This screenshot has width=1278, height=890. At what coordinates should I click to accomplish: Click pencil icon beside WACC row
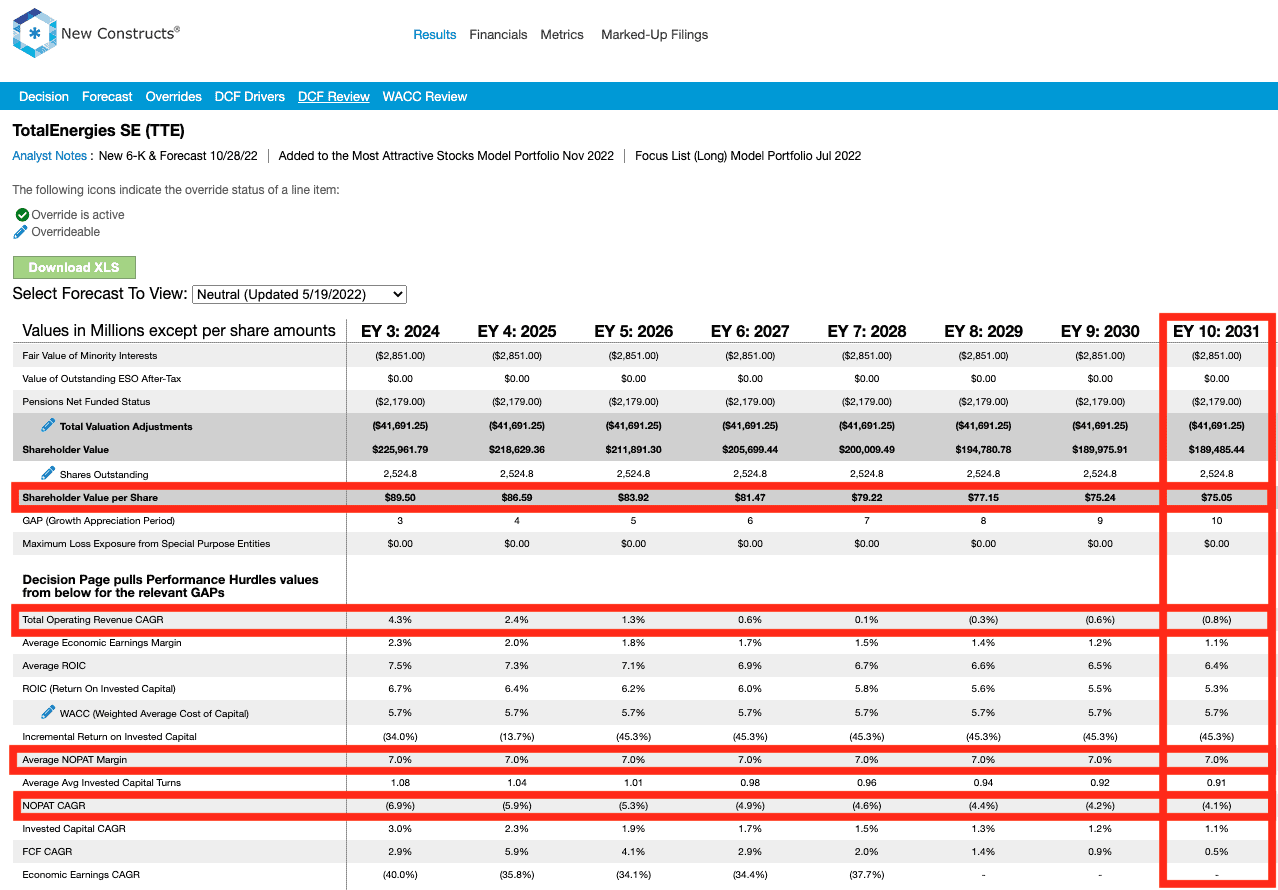tap(48, 712)
